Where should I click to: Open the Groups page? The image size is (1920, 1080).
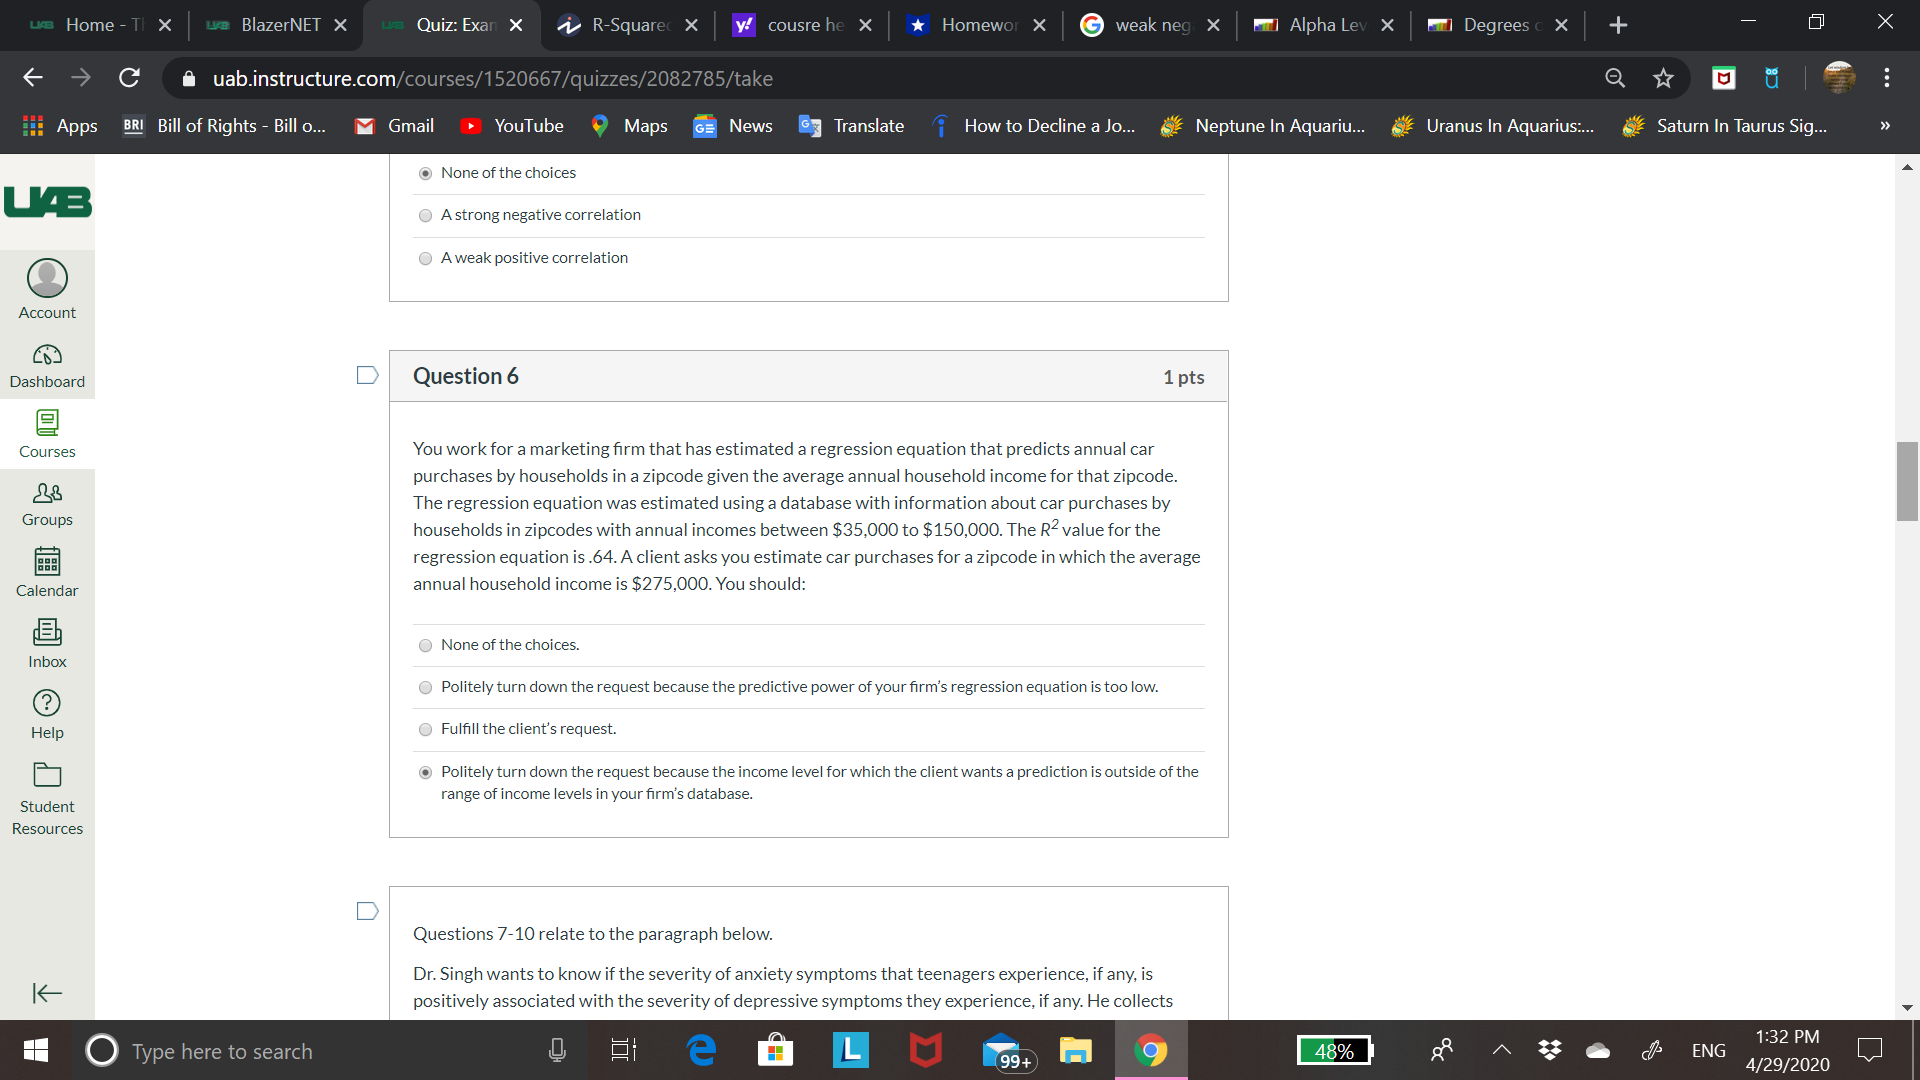pyautogui.click(x=46, y=504)
